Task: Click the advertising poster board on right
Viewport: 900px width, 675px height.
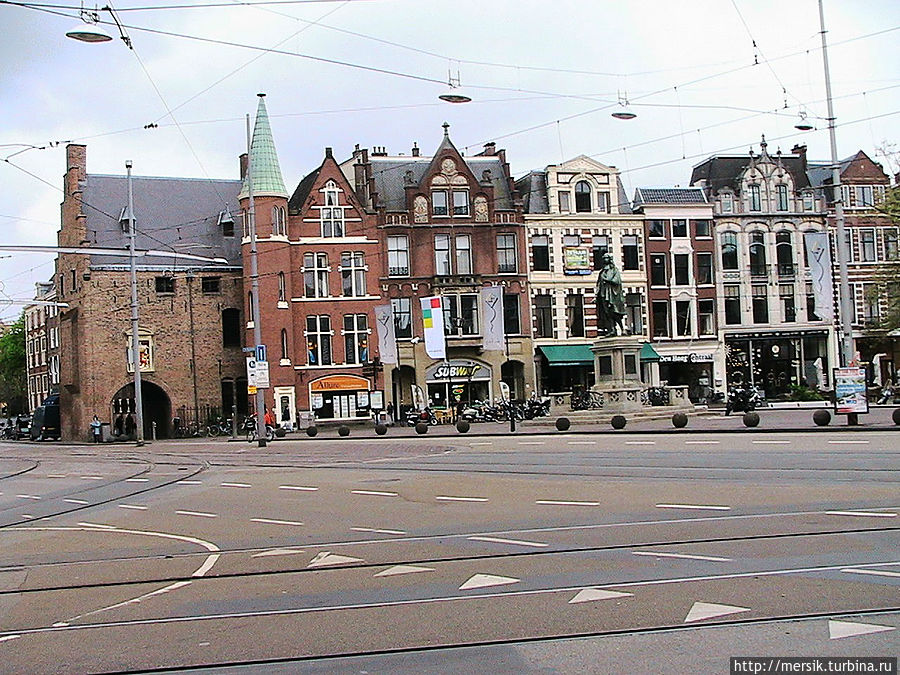Action: click(x=850, y=390)
